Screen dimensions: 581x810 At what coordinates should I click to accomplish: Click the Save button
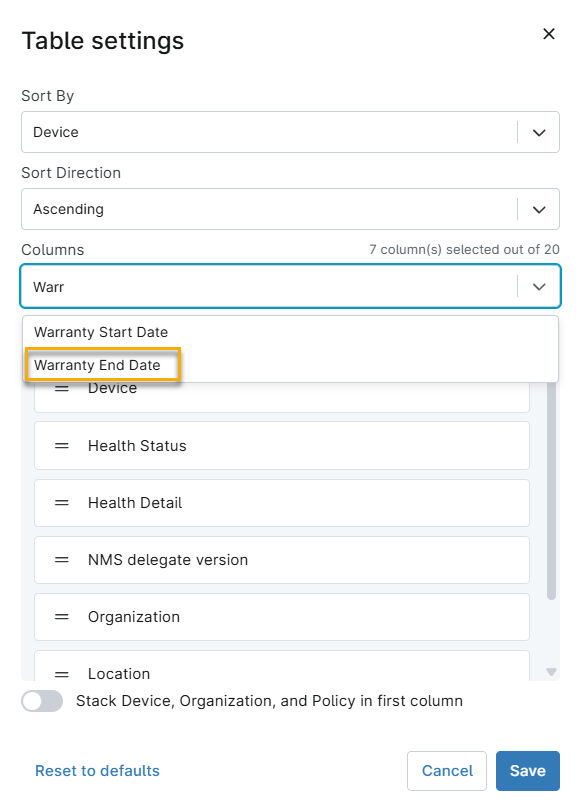tap(527, 771)
